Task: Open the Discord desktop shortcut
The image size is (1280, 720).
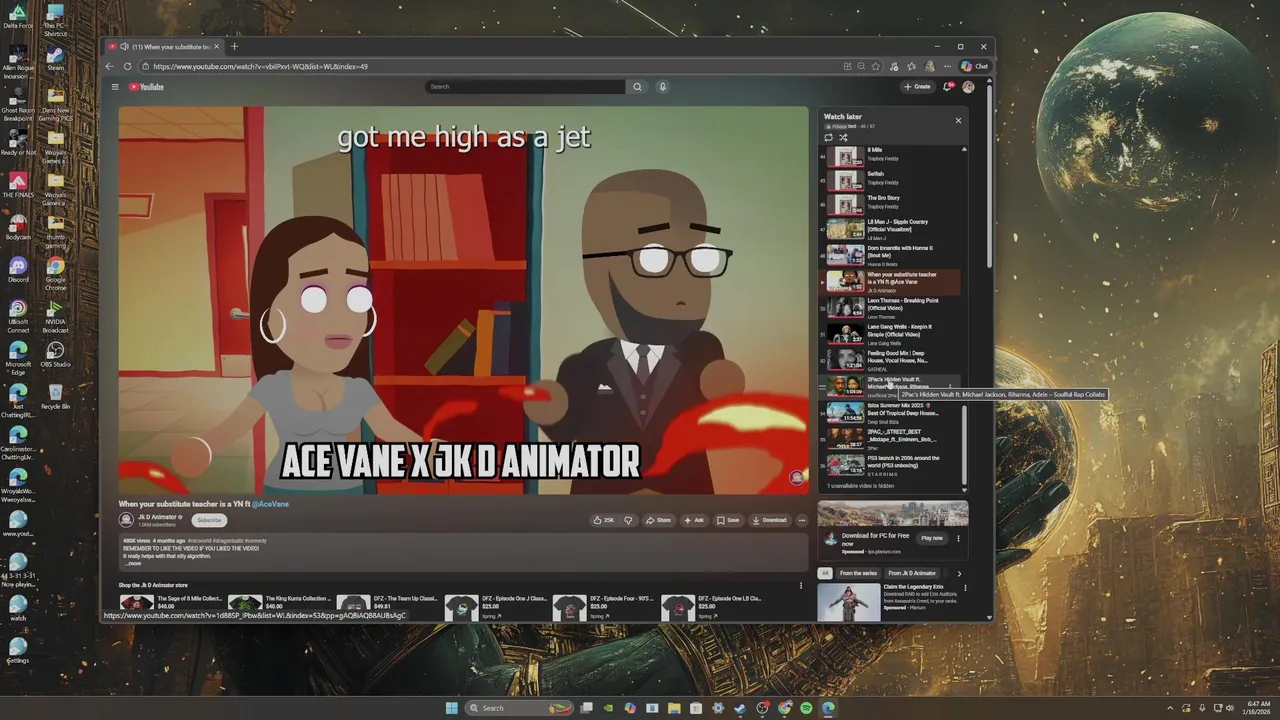Action: [x=18, y=269]
